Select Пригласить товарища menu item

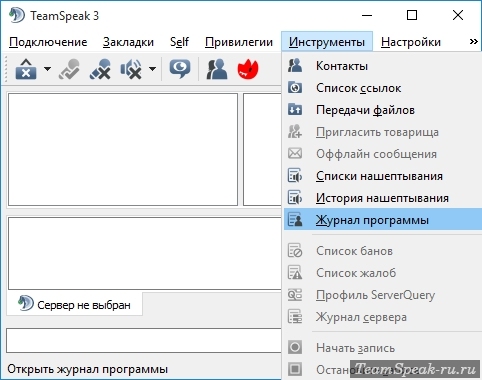click(x=383, y=132)
